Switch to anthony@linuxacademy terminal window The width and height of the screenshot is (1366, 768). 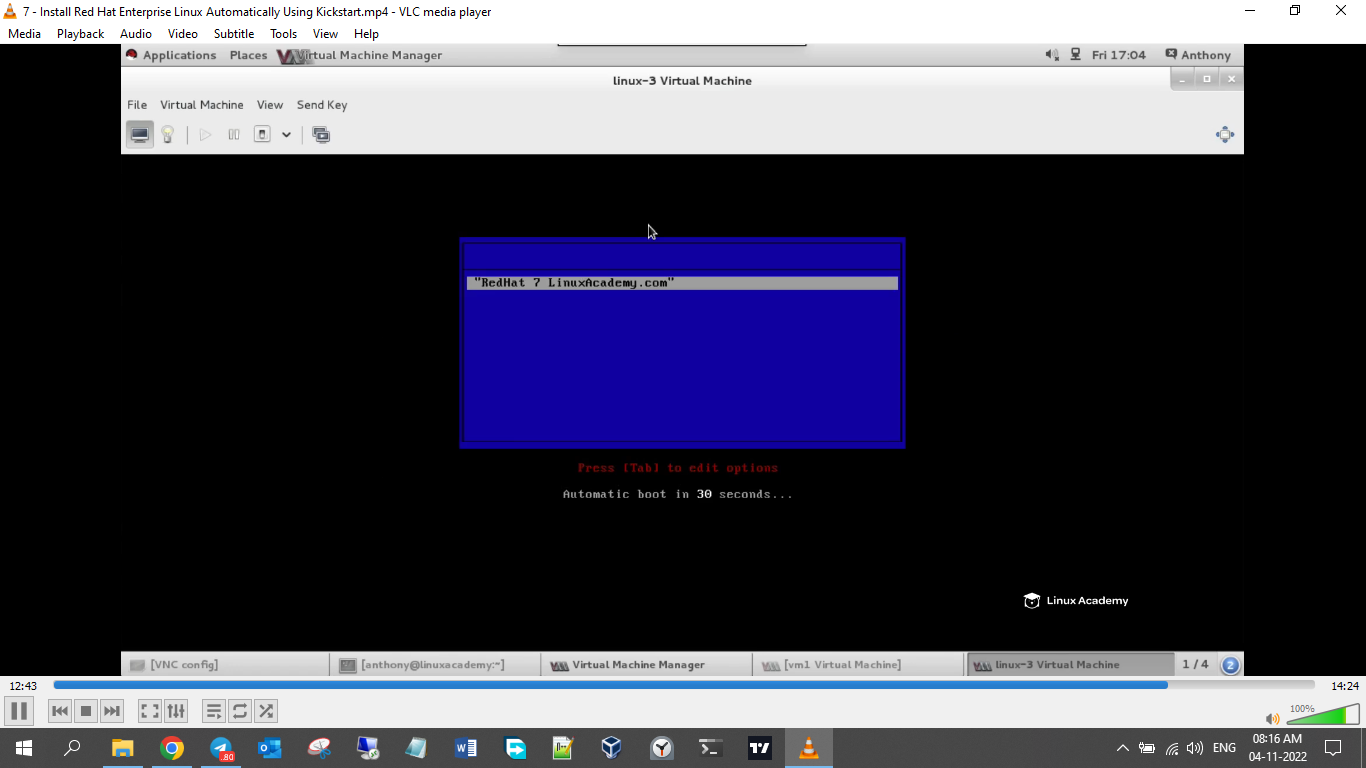tap(435, 664)
